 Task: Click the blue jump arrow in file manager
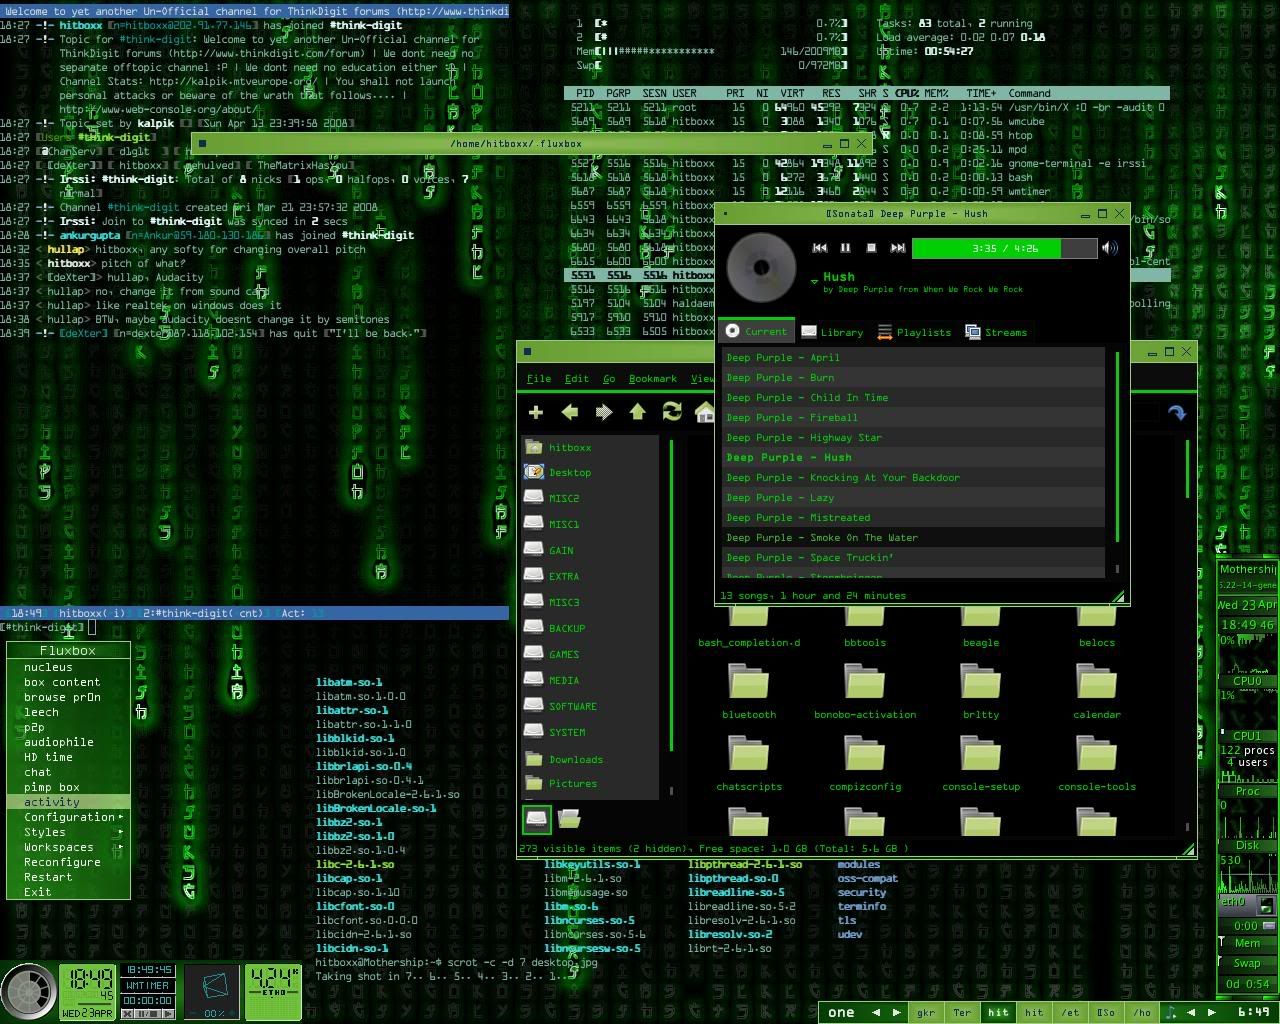[1177, 412]
